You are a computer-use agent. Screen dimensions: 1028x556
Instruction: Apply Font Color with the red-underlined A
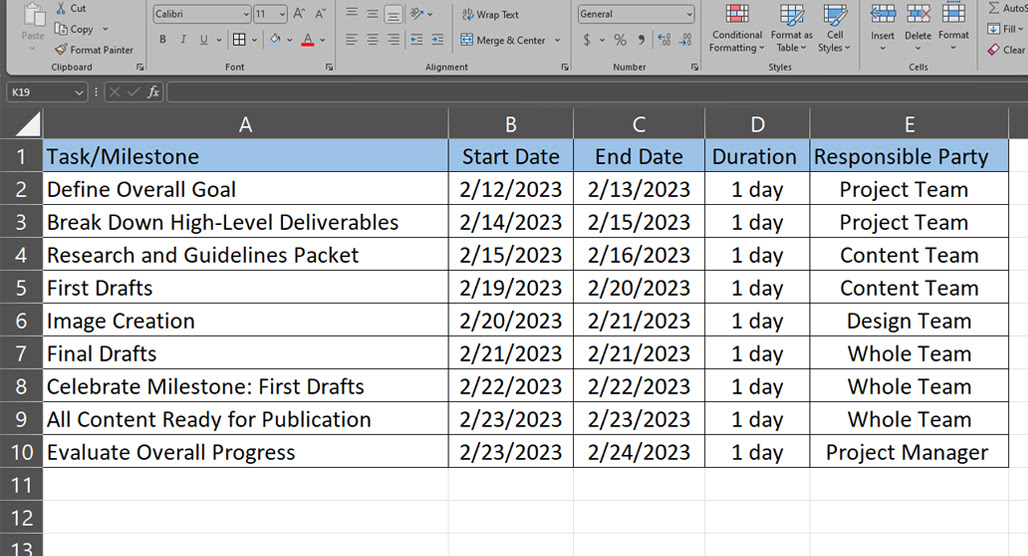(307, 39)
